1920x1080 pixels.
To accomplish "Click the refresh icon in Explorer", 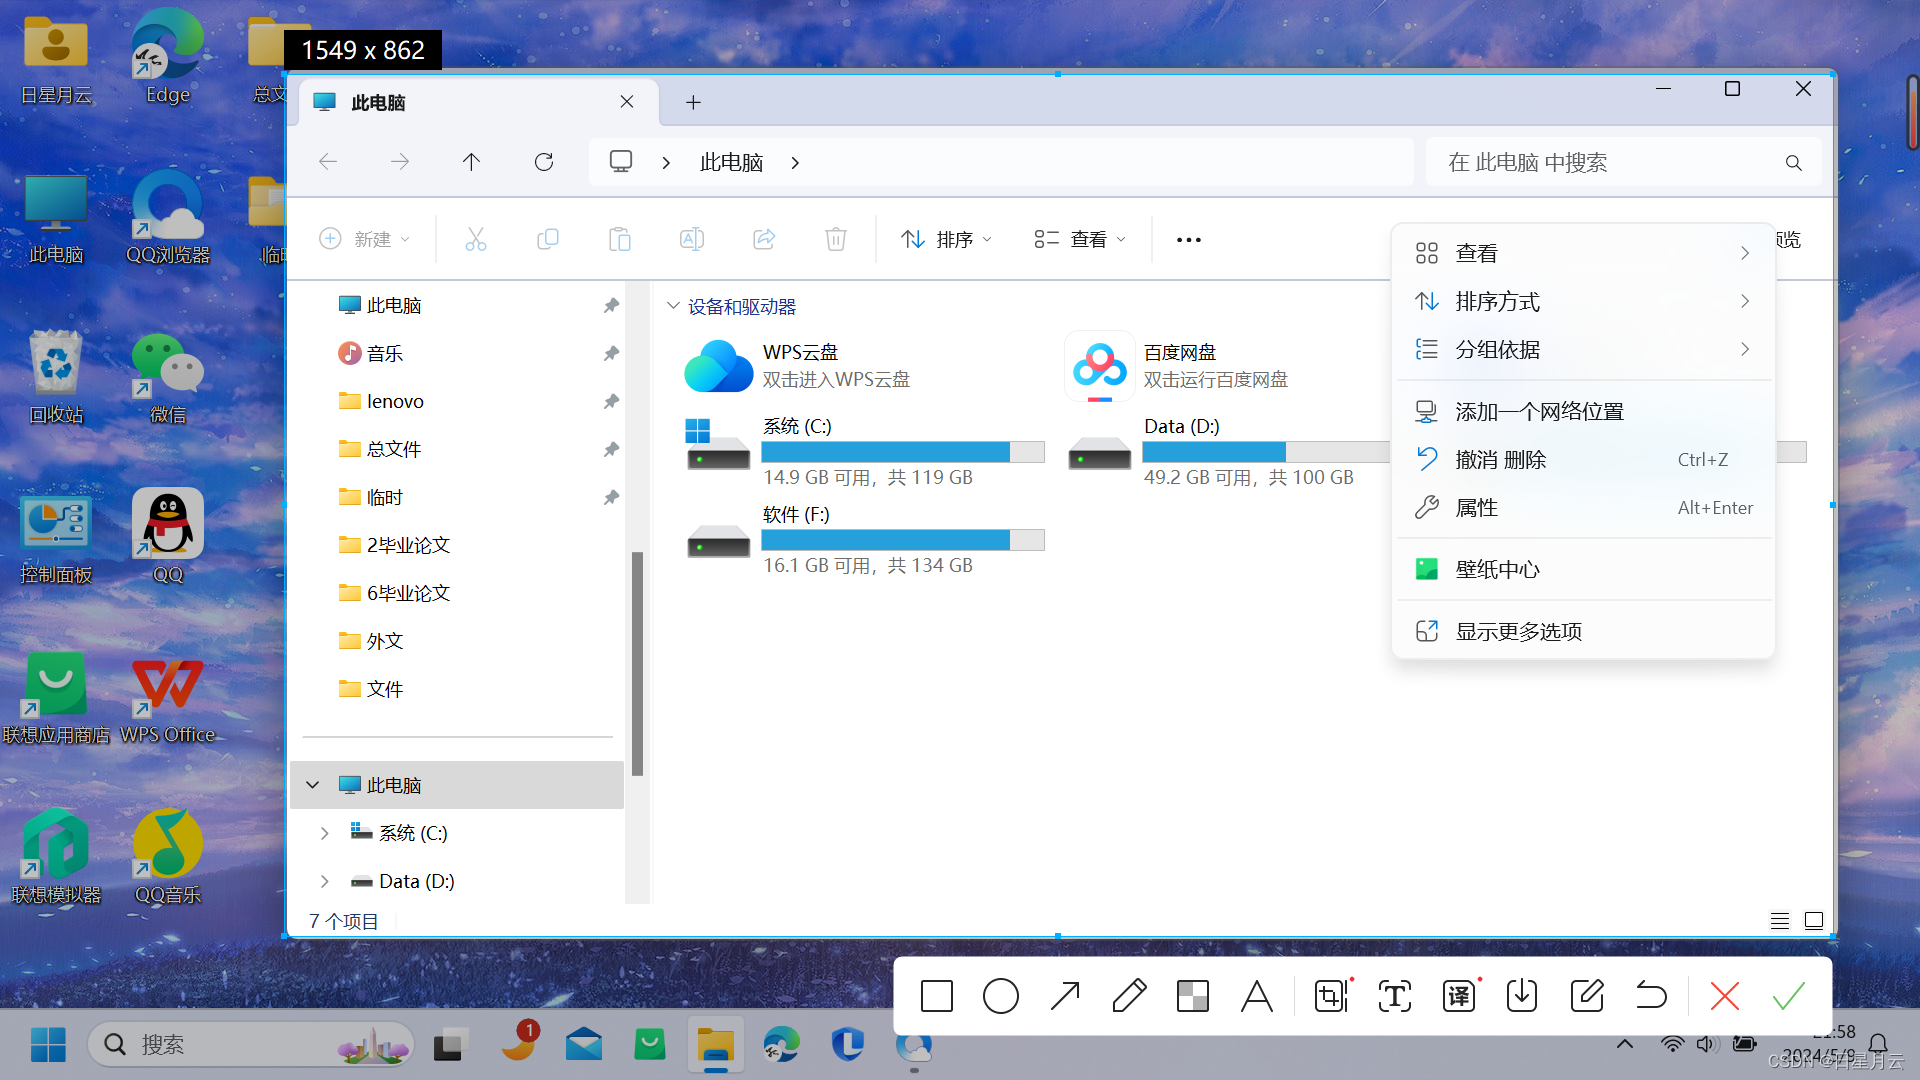I will [x=543, y=162].
